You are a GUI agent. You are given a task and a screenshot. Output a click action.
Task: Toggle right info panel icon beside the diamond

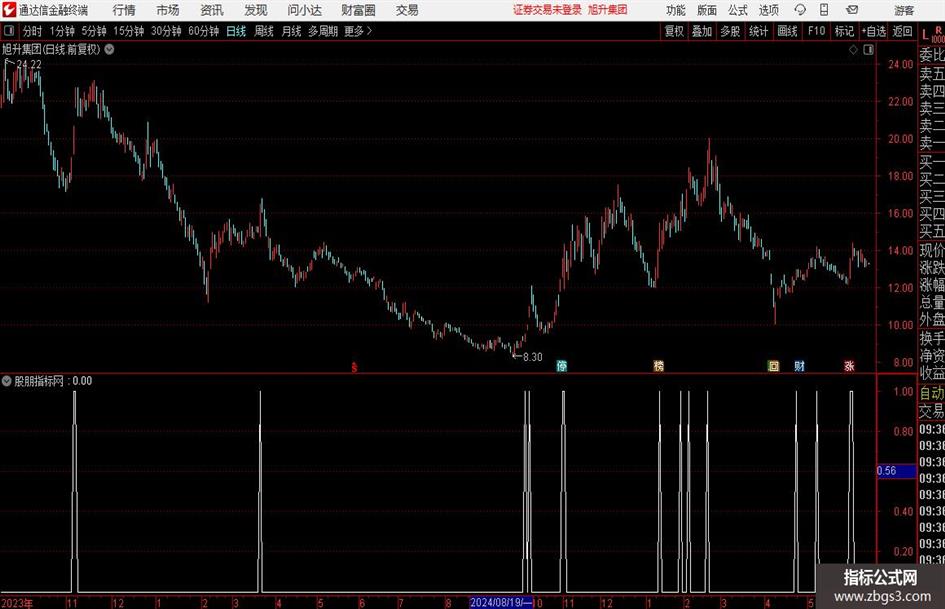coord(868,50)
